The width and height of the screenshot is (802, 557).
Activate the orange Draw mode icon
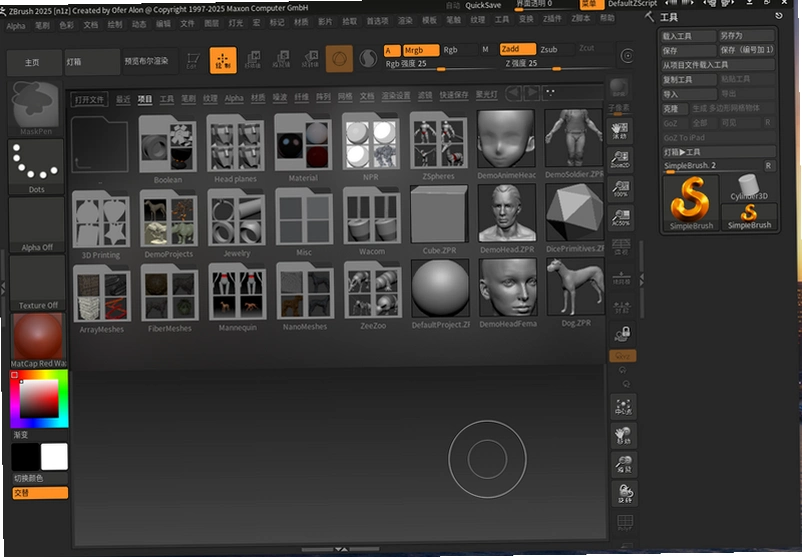point(223,60)
